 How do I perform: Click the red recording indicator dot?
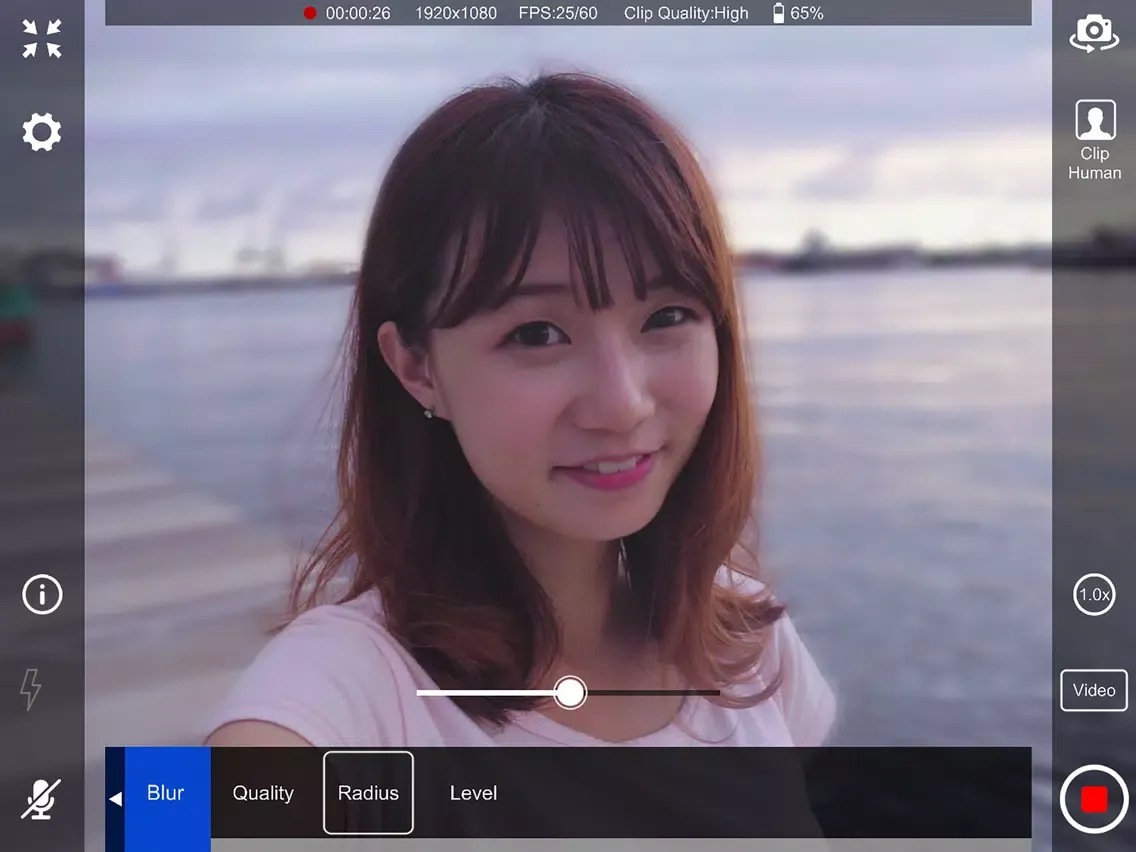pos(310,13)
